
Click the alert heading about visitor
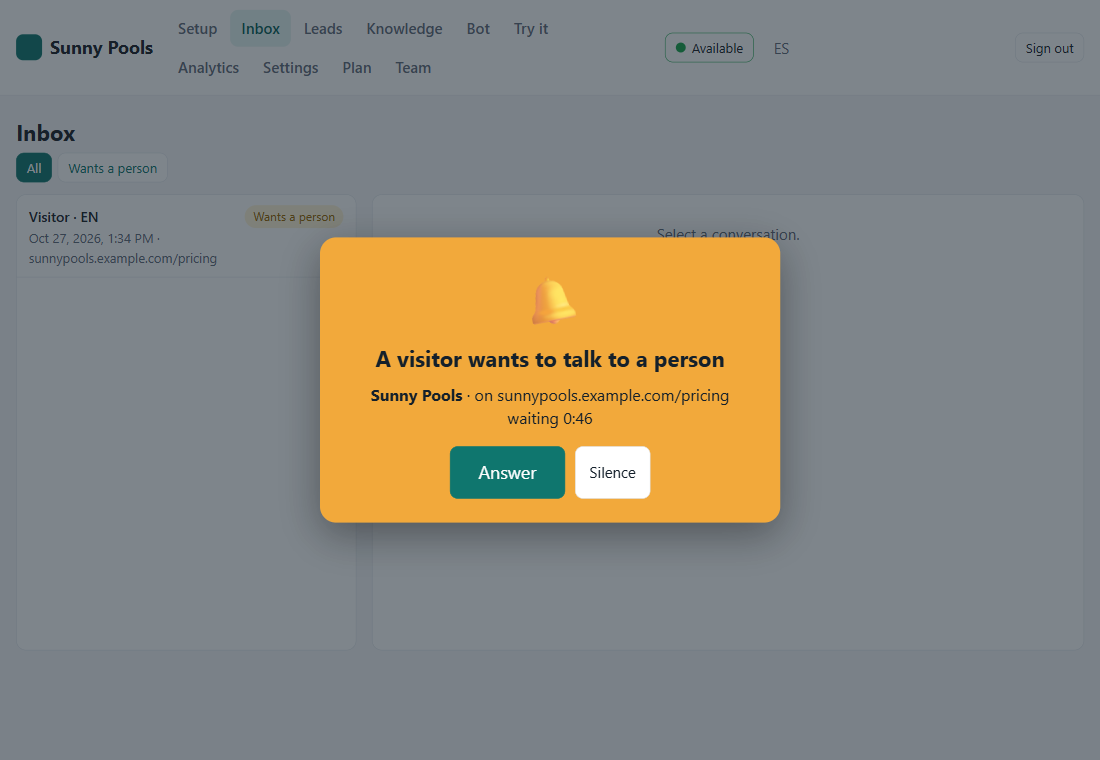pyautogui.click(x=550, y=359)
